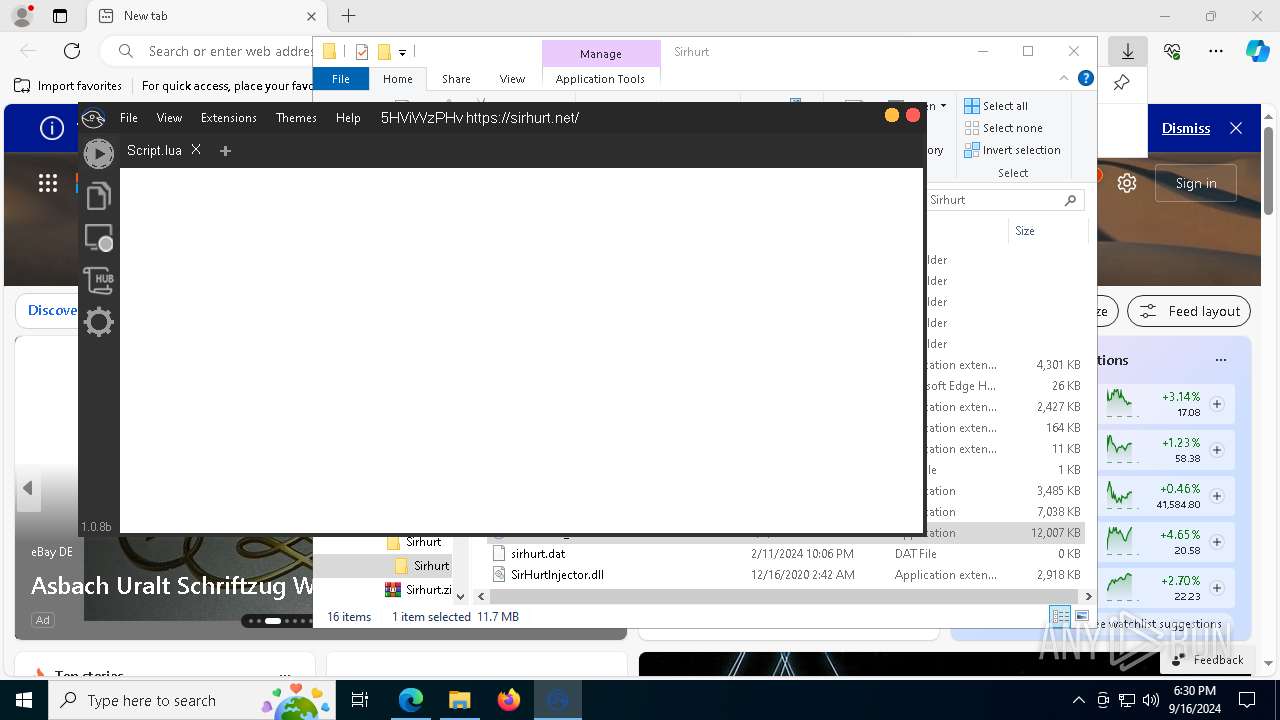Open page settings gear on new tab
The image size is (1280, 720).
[x=1127, y=183]
